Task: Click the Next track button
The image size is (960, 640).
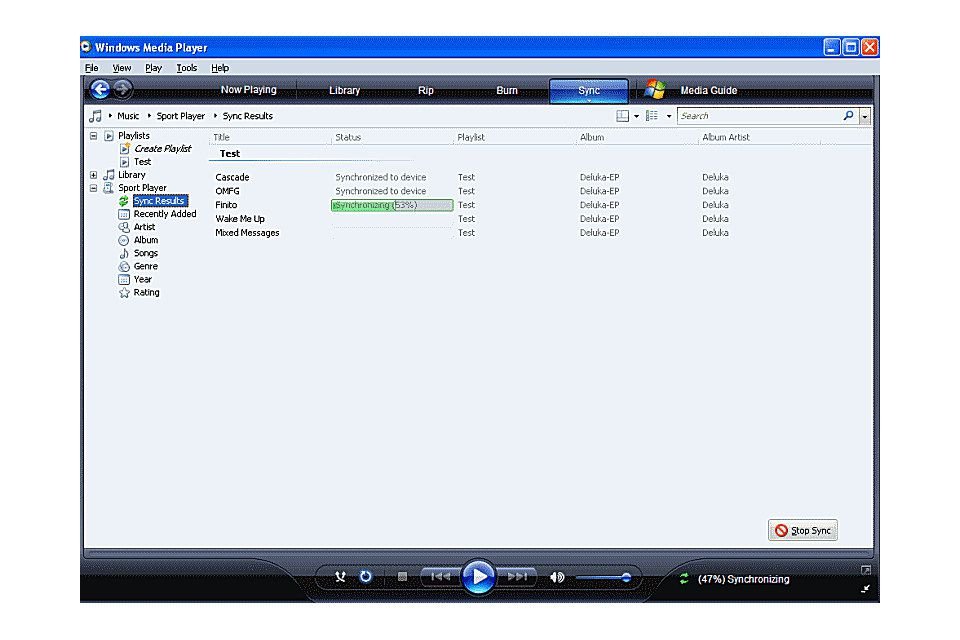Action: tap(517, 577)
